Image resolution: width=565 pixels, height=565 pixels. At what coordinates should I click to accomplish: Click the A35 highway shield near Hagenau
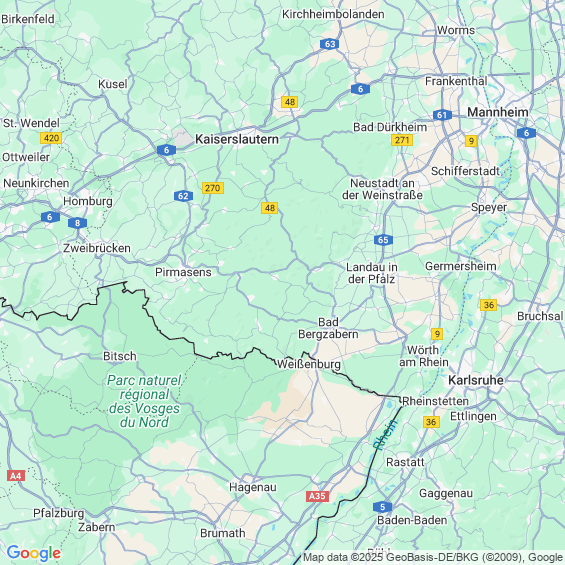pos(317,496)
